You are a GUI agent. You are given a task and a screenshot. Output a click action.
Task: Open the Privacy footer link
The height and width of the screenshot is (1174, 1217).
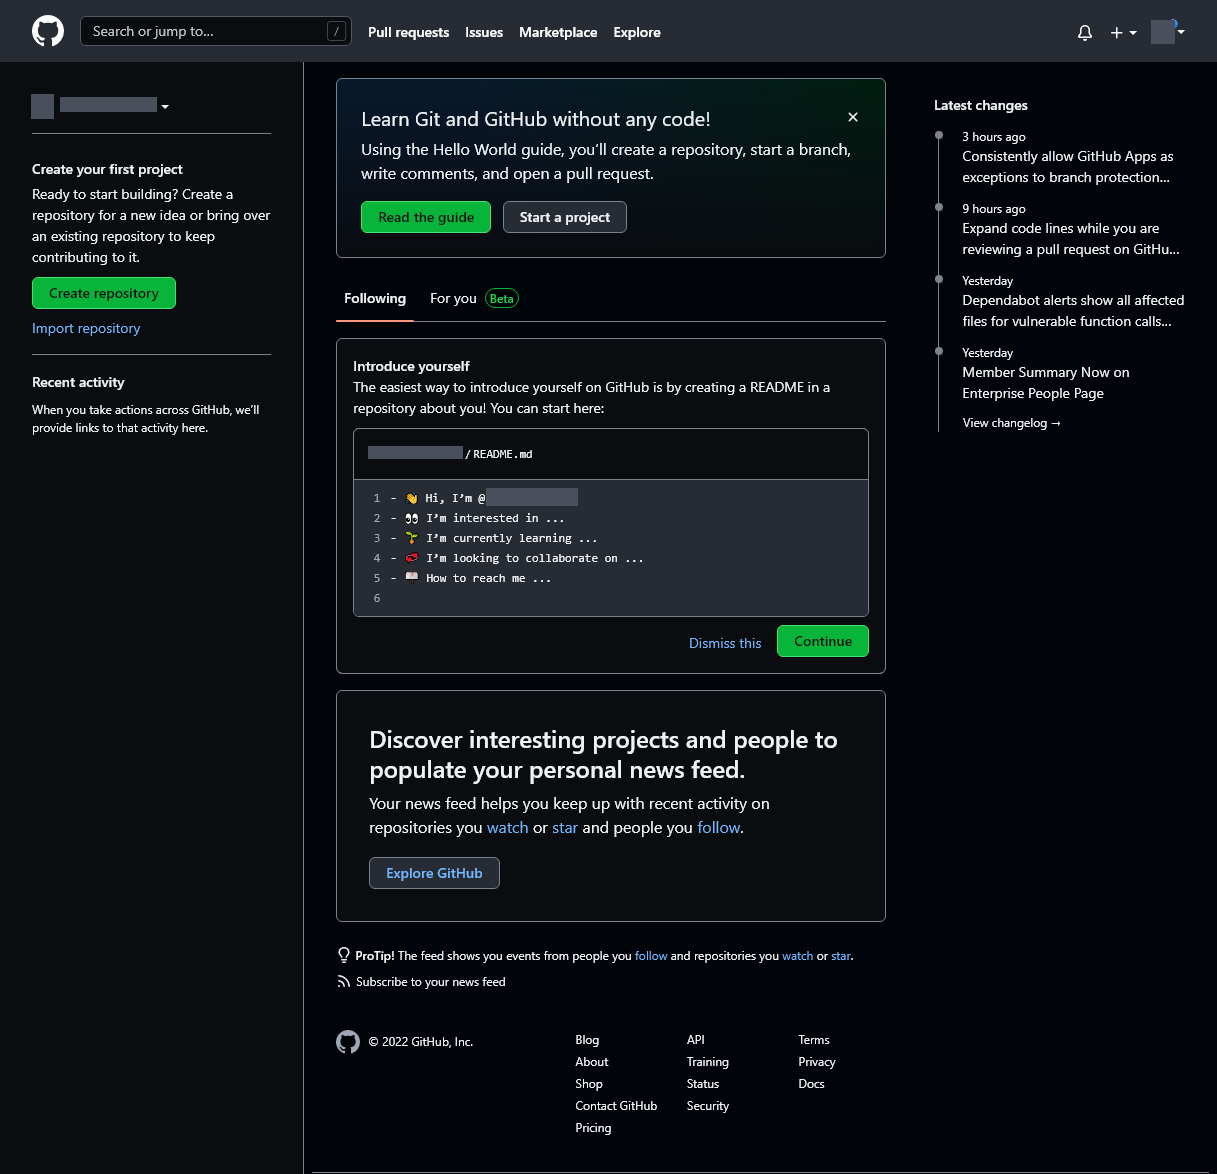coord(817,1062)
